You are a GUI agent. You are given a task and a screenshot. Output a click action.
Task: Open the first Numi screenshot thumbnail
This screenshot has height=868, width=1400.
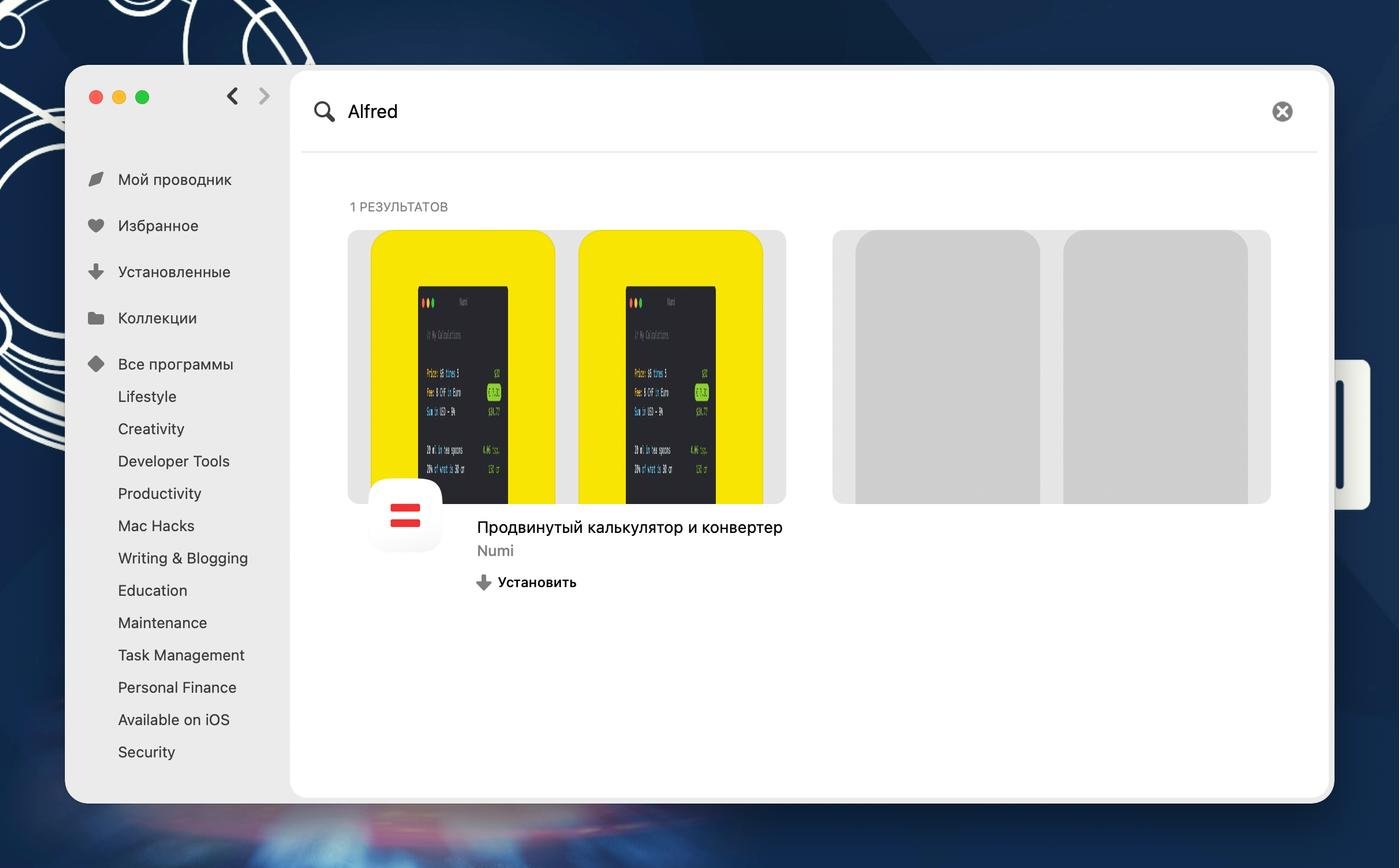[463, 367]
